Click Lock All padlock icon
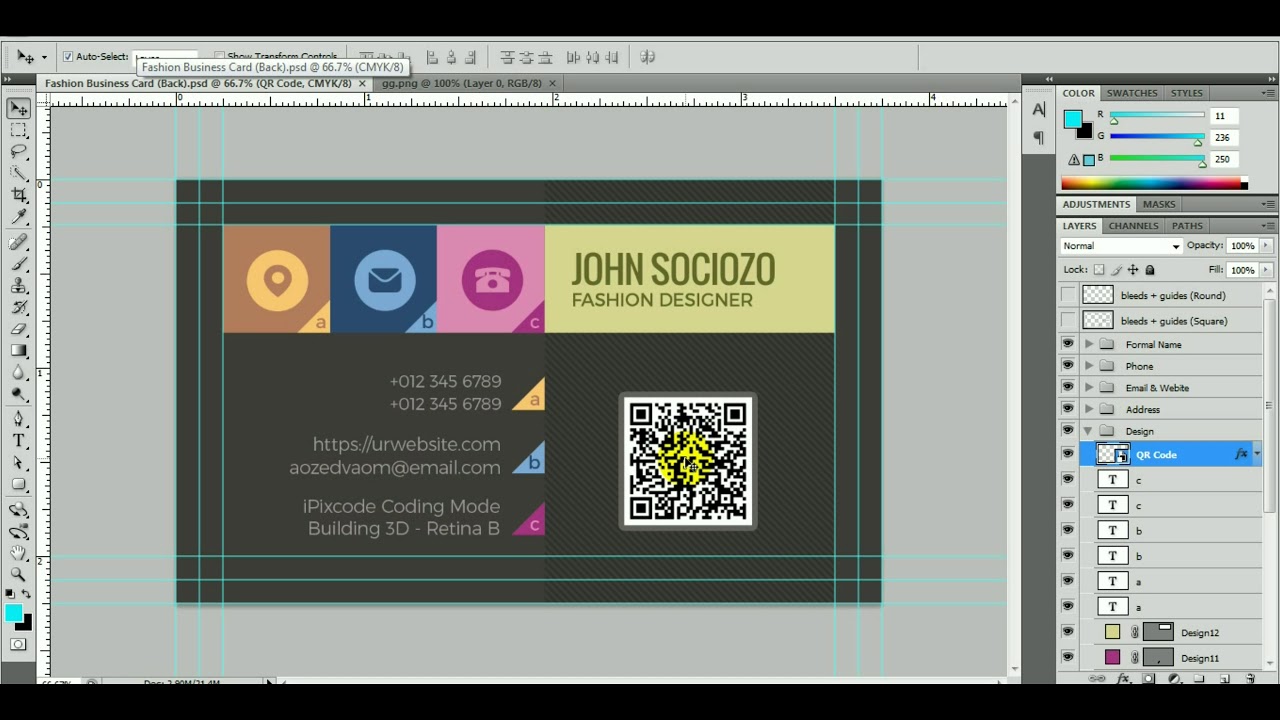The image size is (1280, 720). [x=1150, y=270]
